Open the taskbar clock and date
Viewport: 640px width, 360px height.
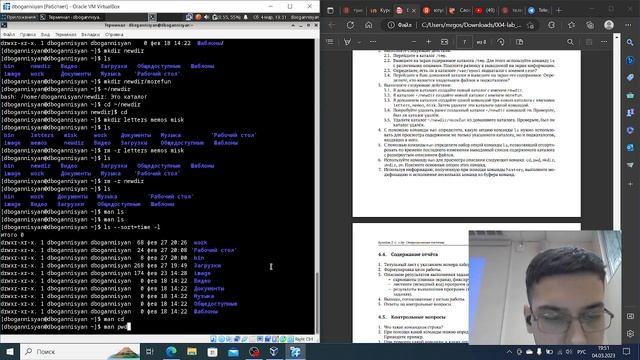point(603,352)
